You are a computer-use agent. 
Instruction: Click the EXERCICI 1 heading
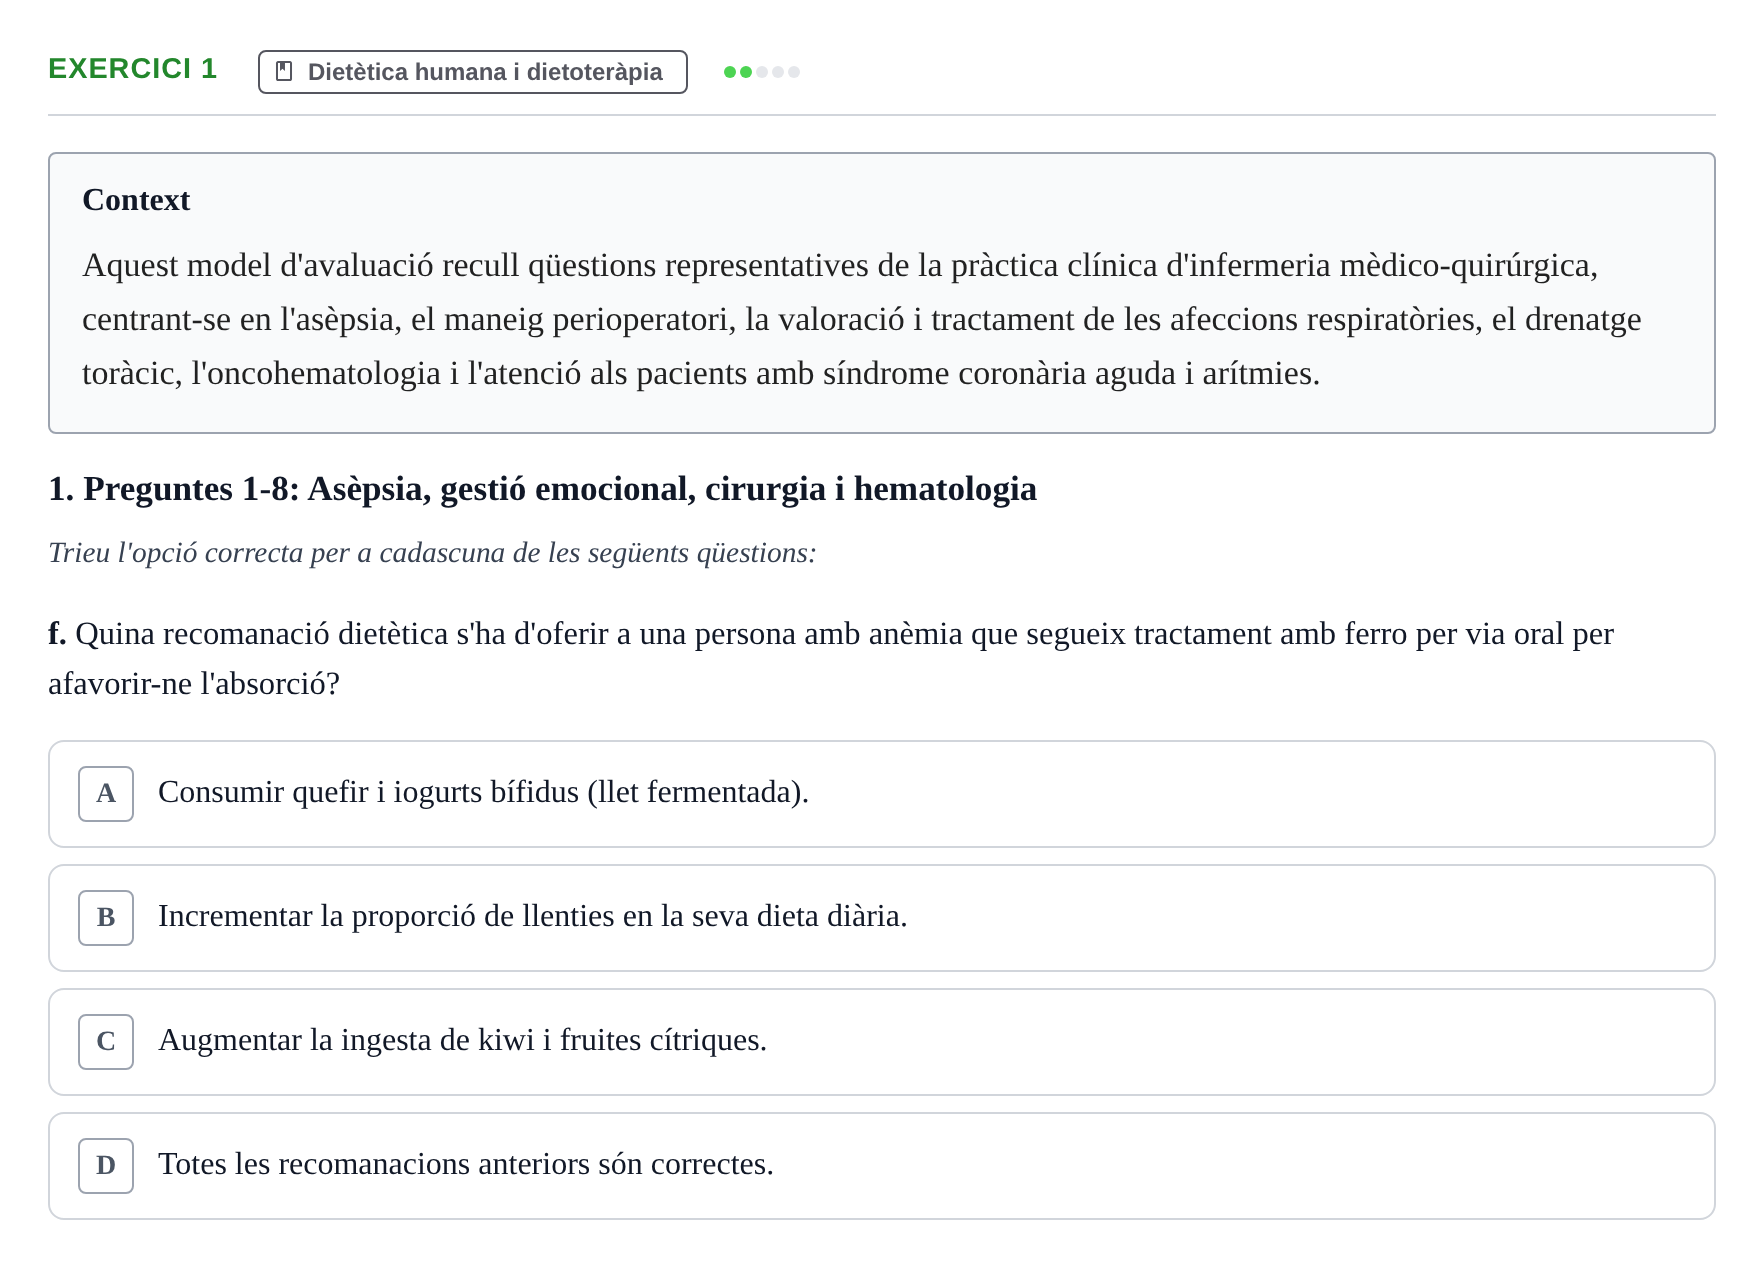coord(133,68)
